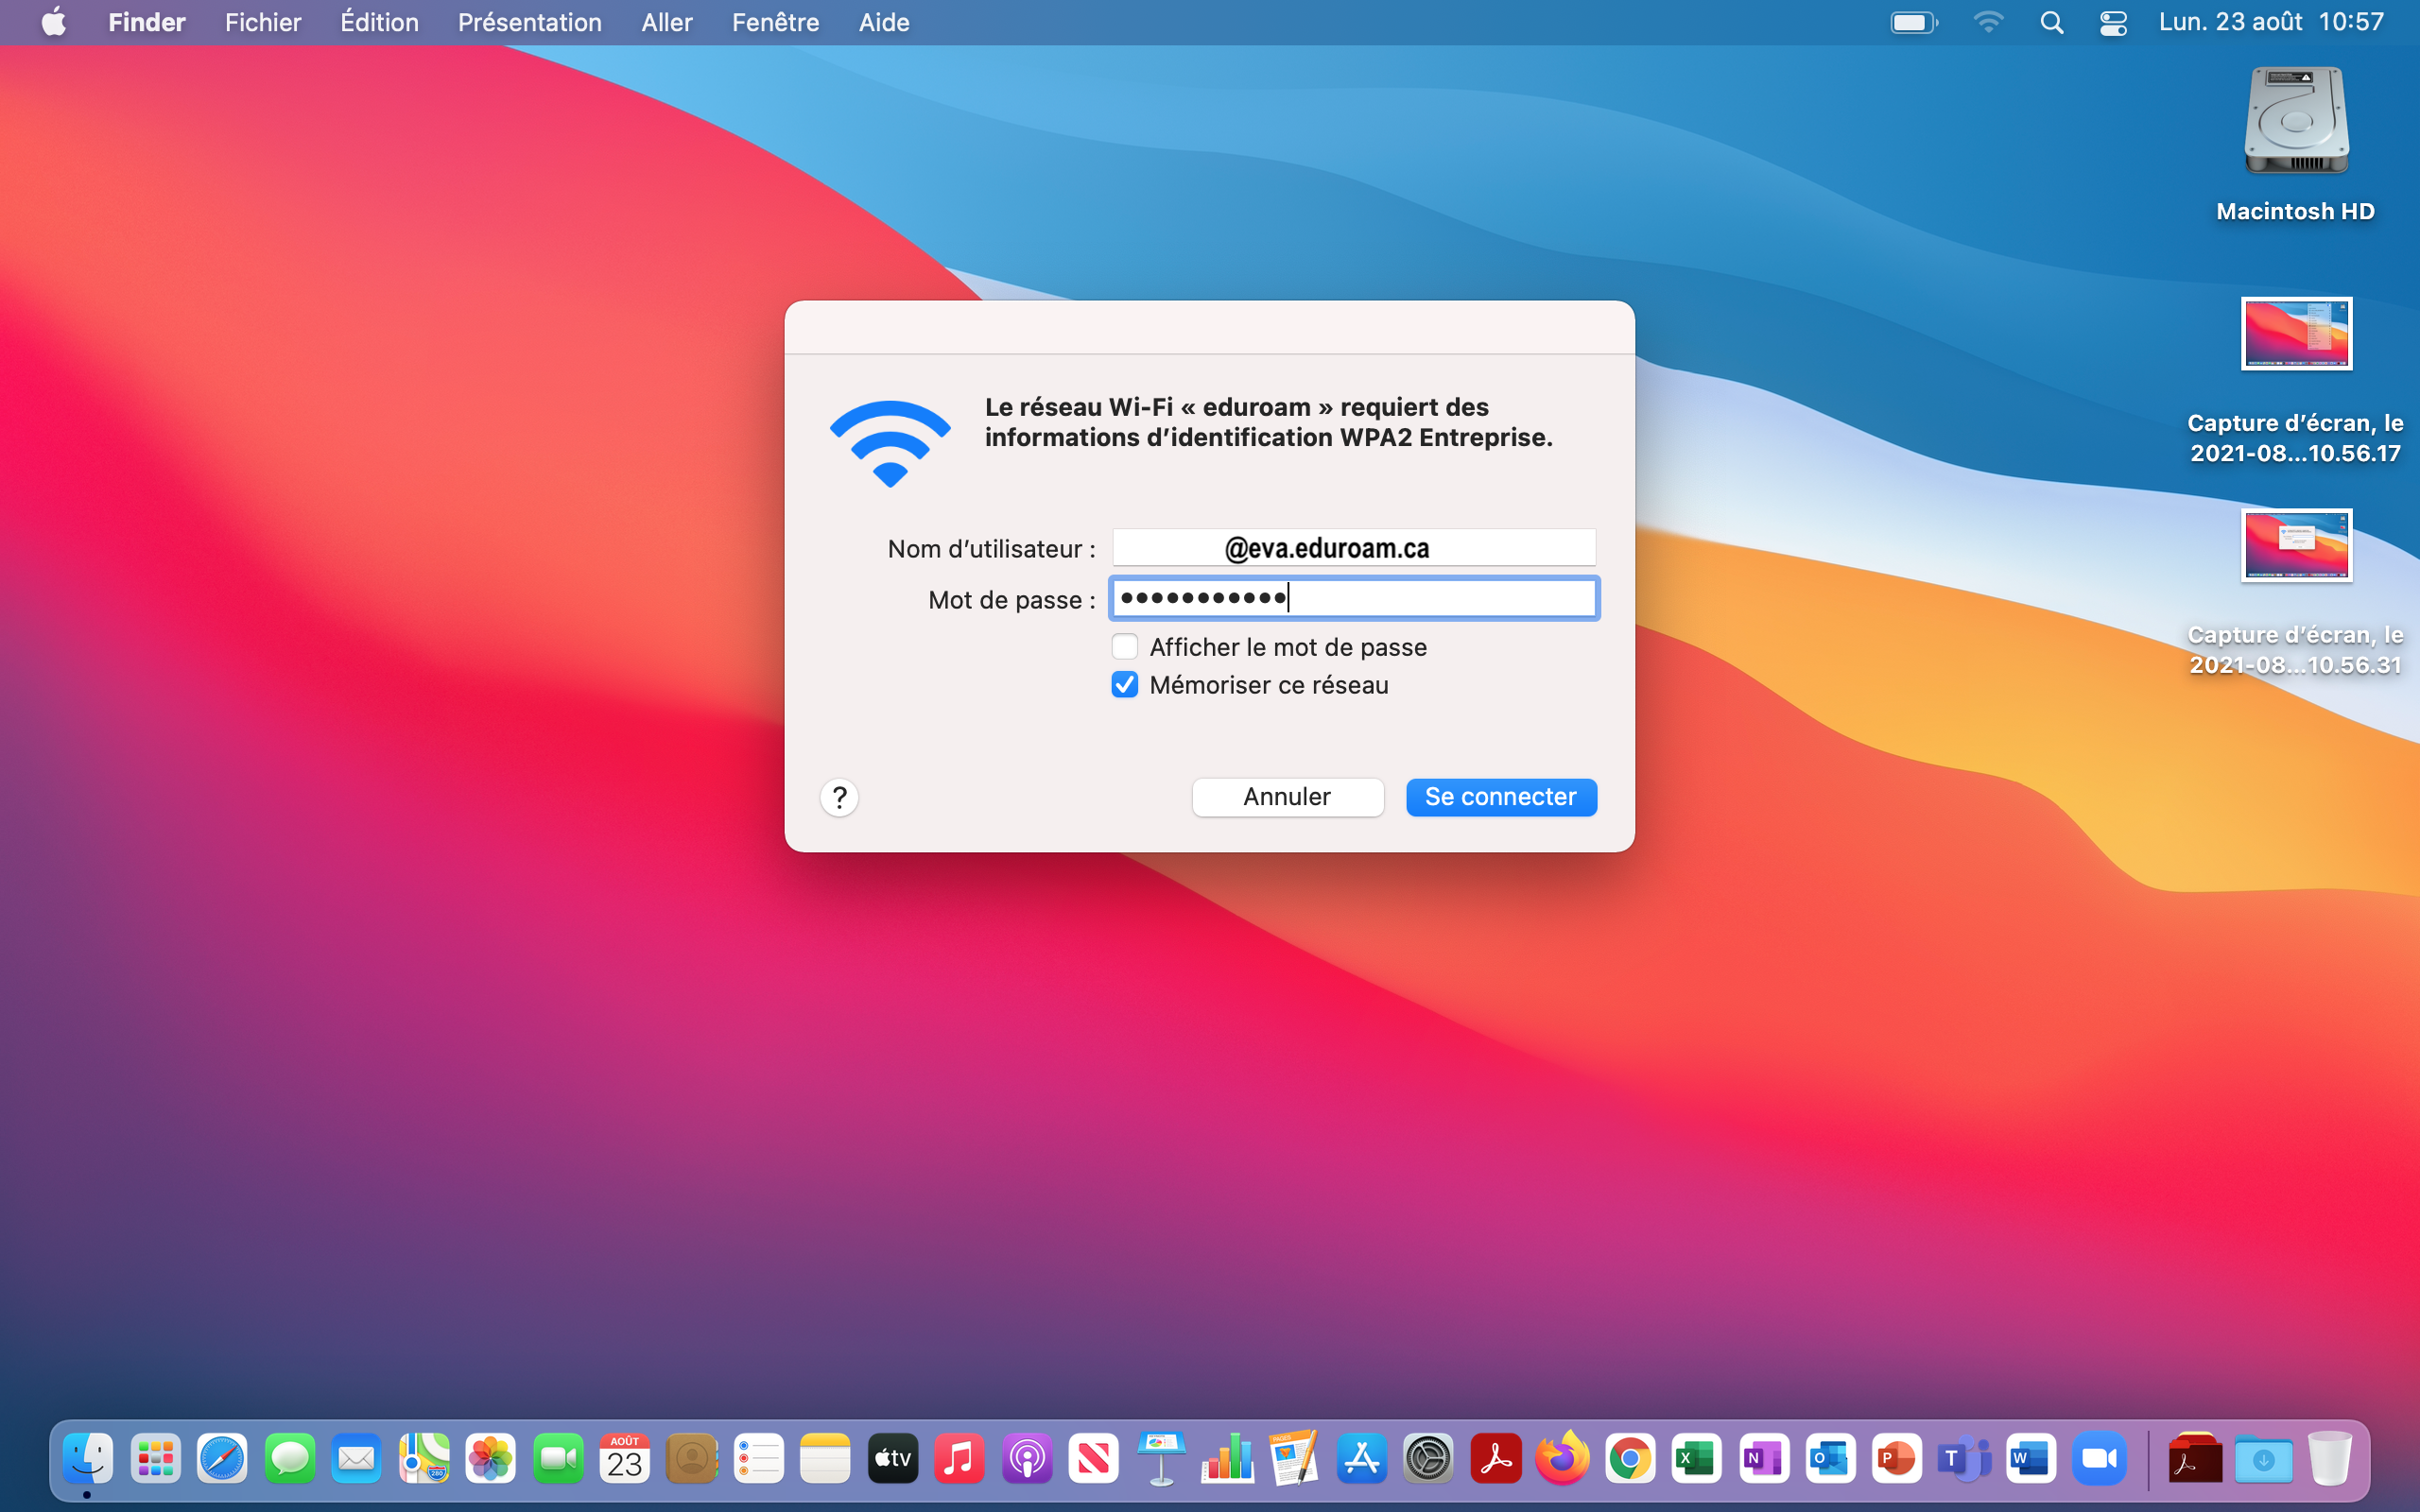Open Reminders from the Dock

point(759,1459)
